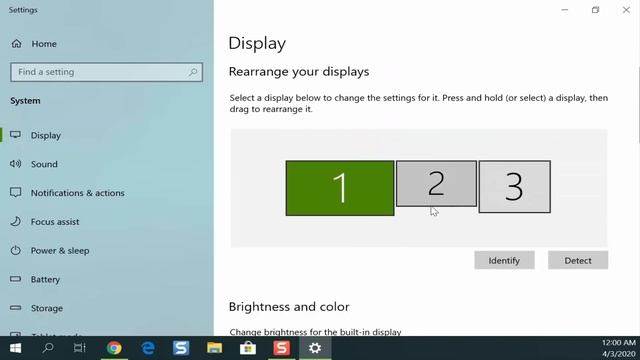Open the Sound settings

coord(44,164)
